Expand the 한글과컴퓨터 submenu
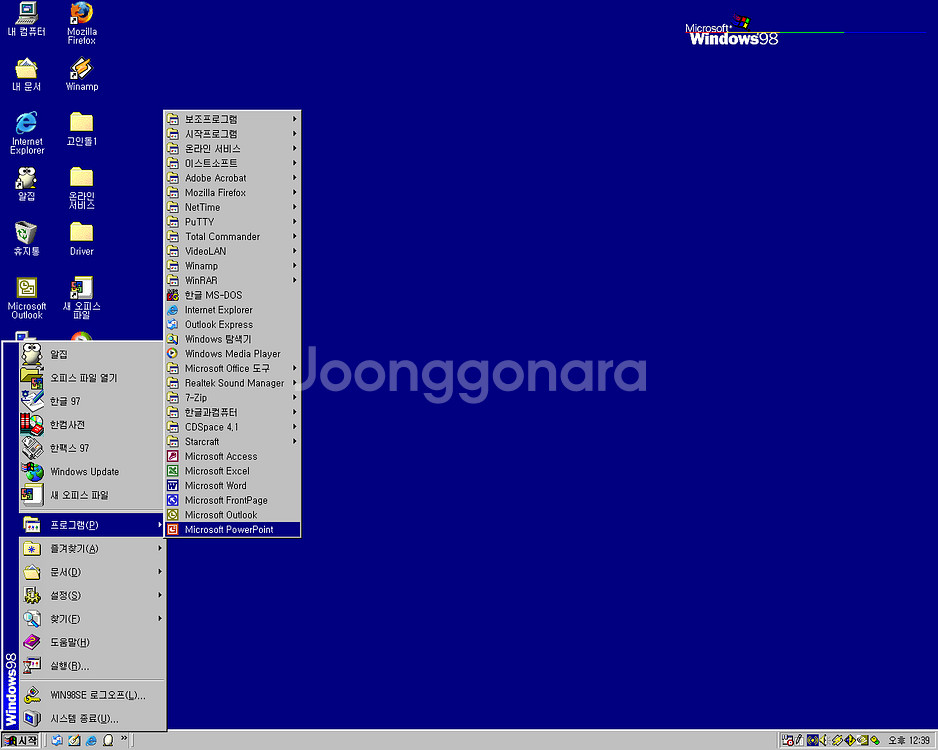The width and height of the screenshot is (938, 750). [233, 412]
